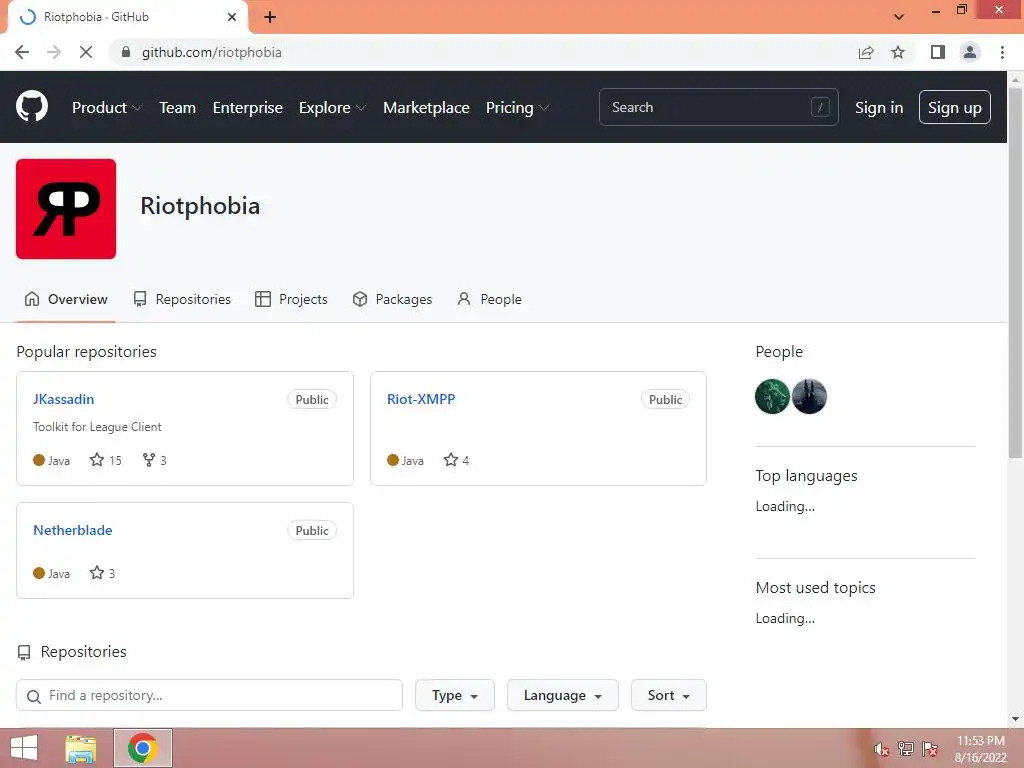Click the slash shortcut icon in search box
The height and width of the screenshot is (768, 1024).
tap(820, 107)
